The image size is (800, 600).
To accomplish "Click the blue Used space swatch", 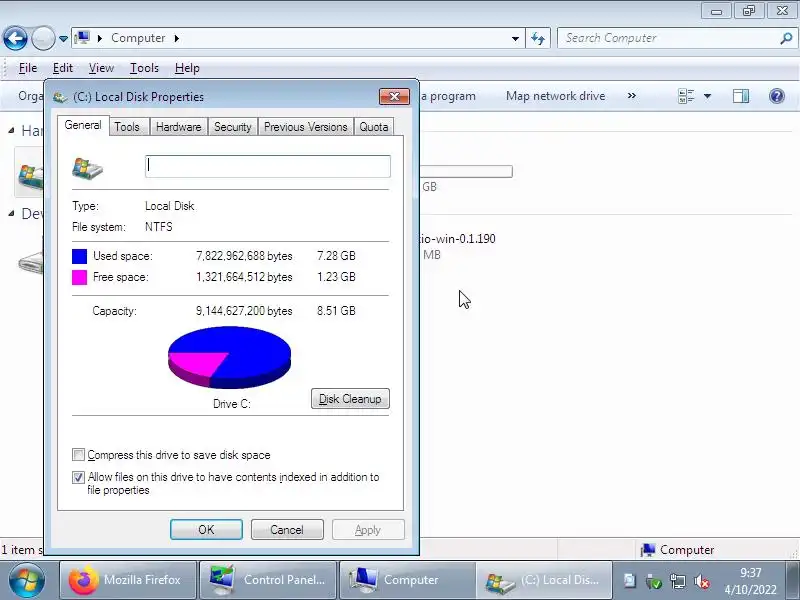I will tap(80, 256).
